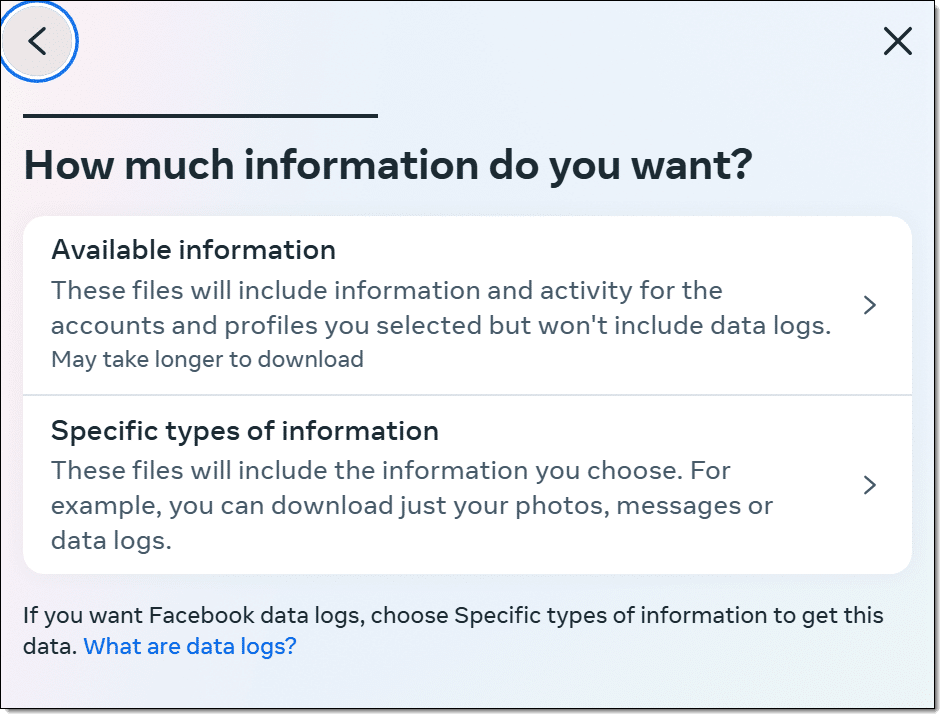Click the dark progress bar segment
Viewport: 945px width, 719px height.
(200, 116)
